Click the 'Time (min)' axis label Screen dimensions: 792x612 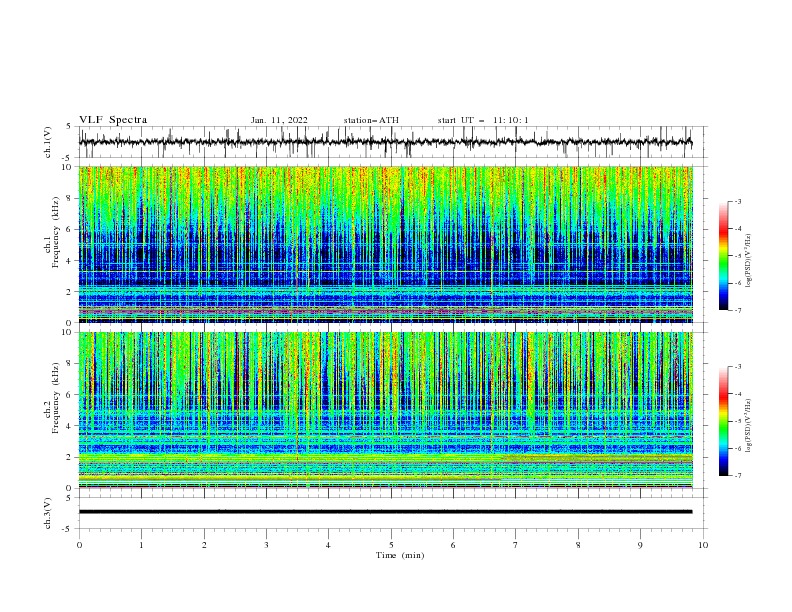[400, 555]
